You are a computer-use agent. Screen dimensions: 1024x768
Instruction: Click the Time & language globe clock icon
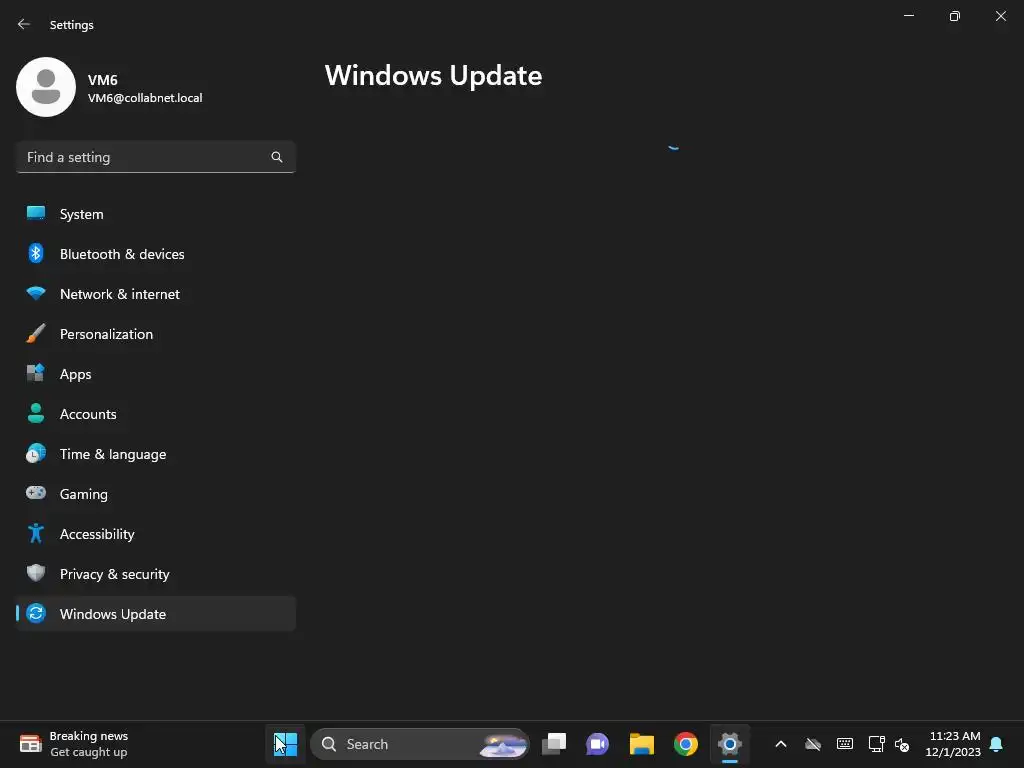[36, 453]
